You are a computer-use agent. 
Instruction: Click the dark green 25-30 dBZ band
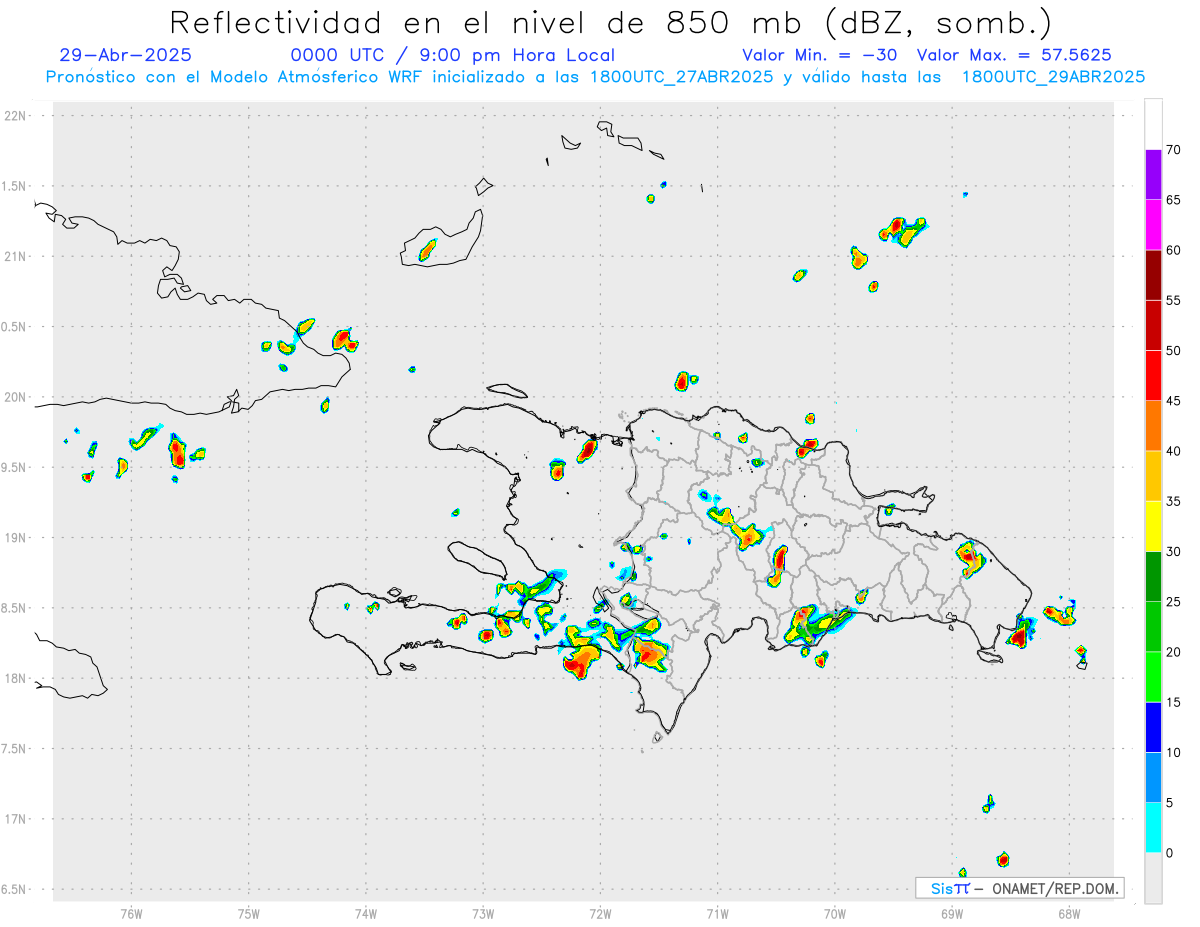click(1153, 577)
